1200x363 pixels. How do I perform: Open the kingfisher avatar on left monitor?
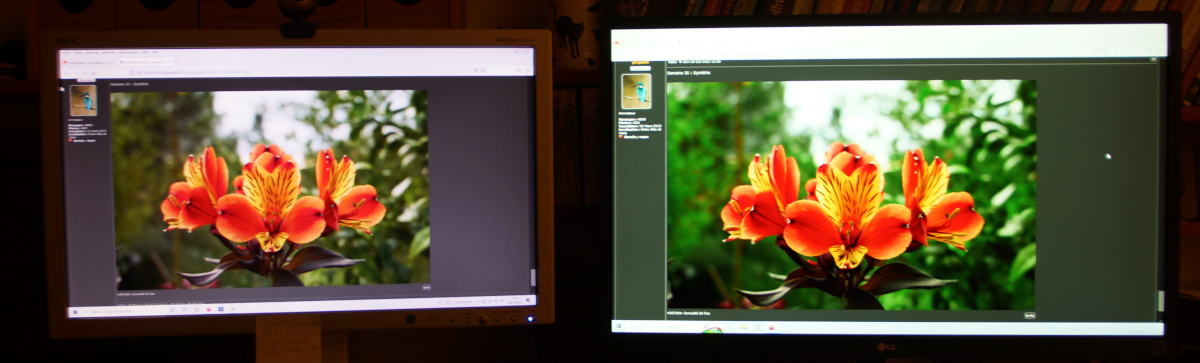point(83,100)
